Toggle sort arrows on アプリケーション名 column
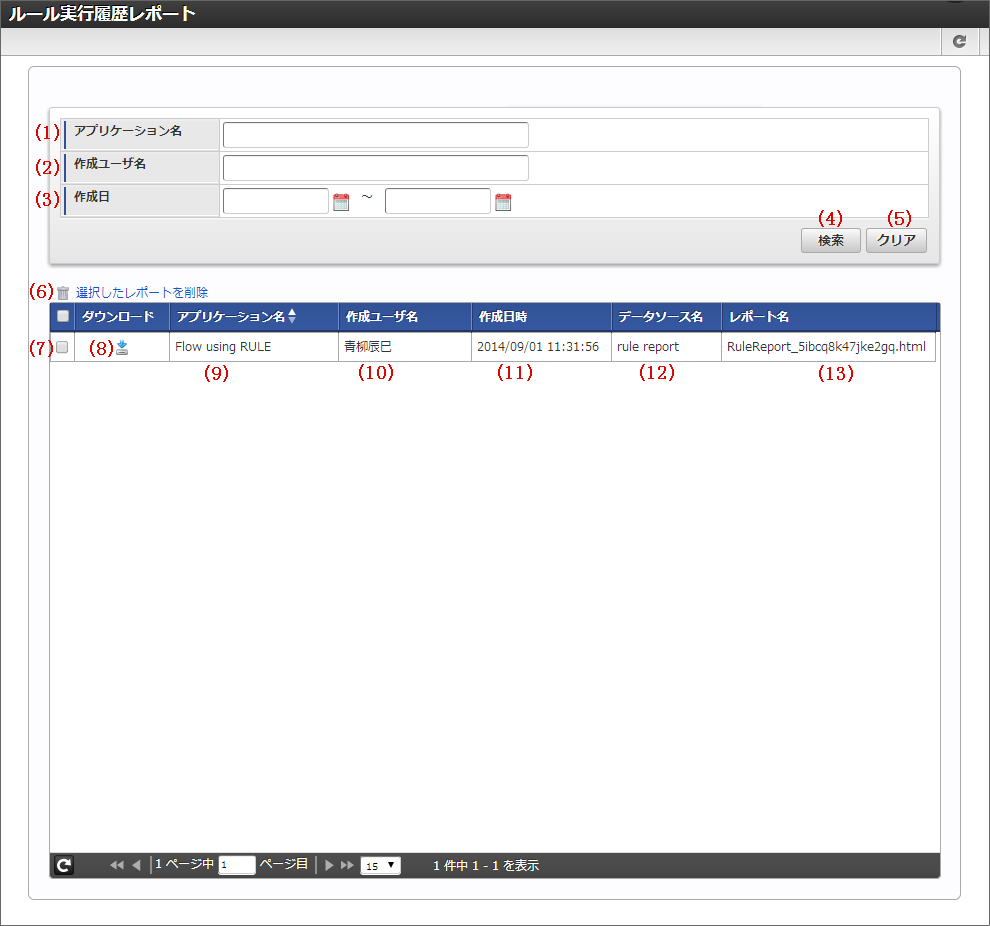The height and width of the screenshot is (926, 990). pyautogui.click(x=292, y=316)
